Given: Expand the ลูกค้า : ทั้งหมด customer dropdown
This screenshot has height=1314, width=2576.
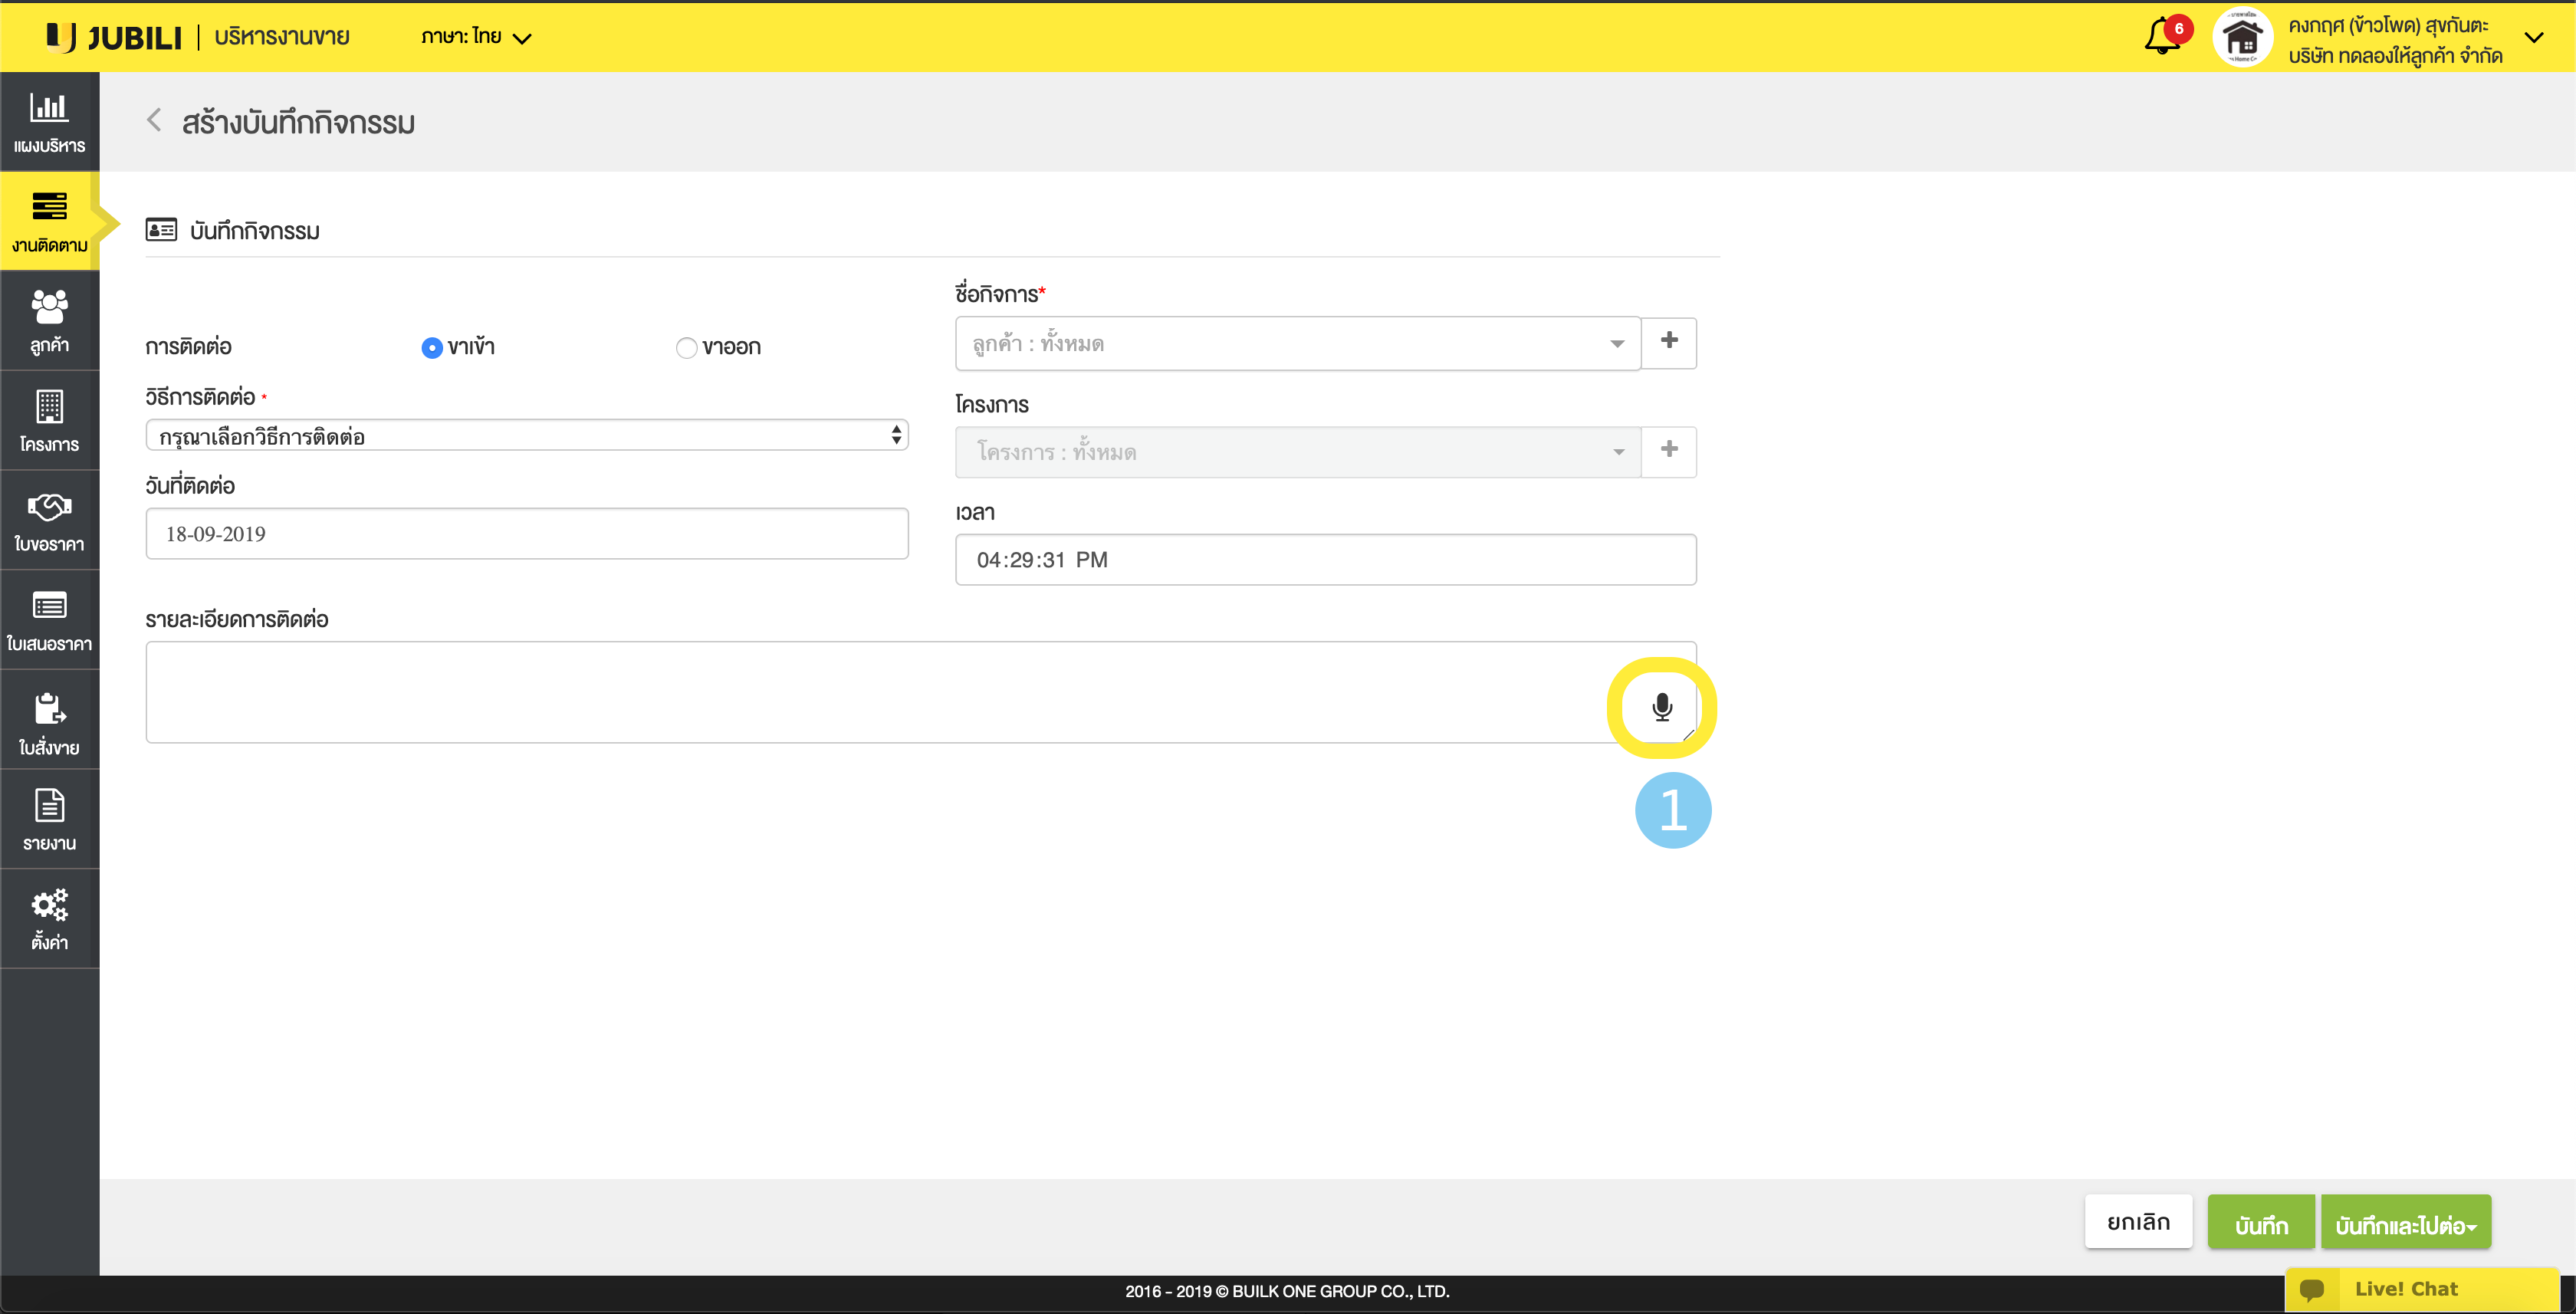Looking at the screenshot, I should tap(1297, 343).
